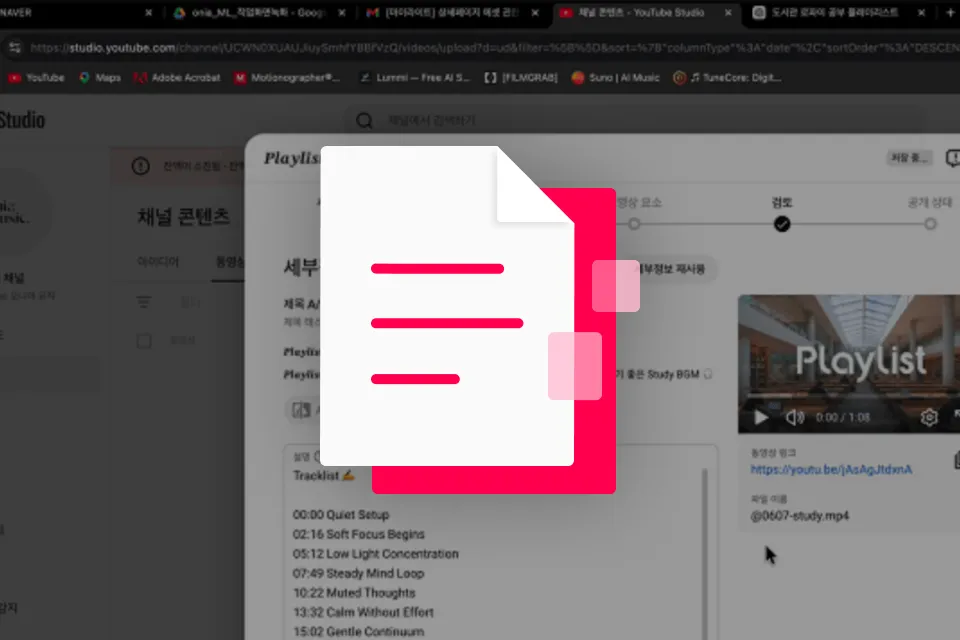Tick the select-all checkbox in content list

(x=144, y=341)
